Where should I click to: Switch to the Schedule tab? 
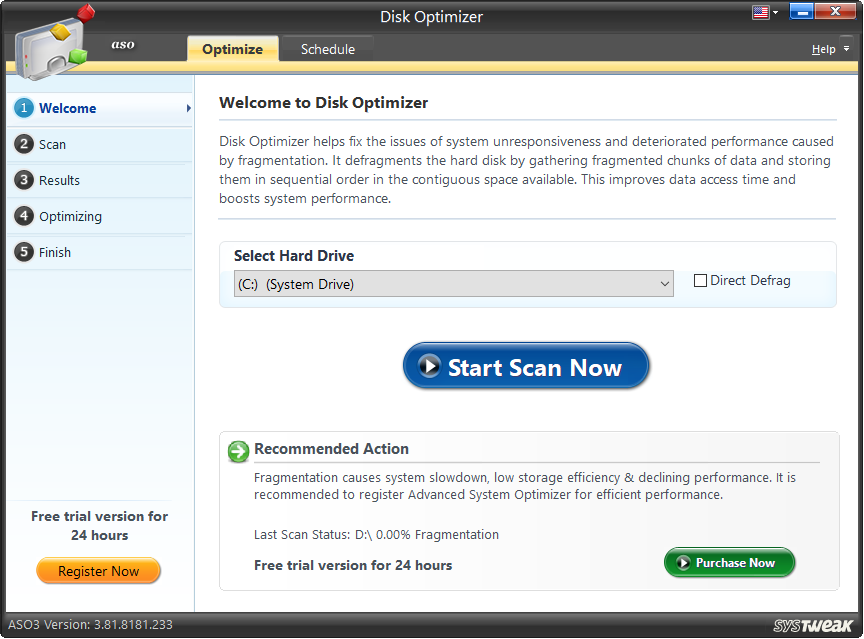point(327,47)
